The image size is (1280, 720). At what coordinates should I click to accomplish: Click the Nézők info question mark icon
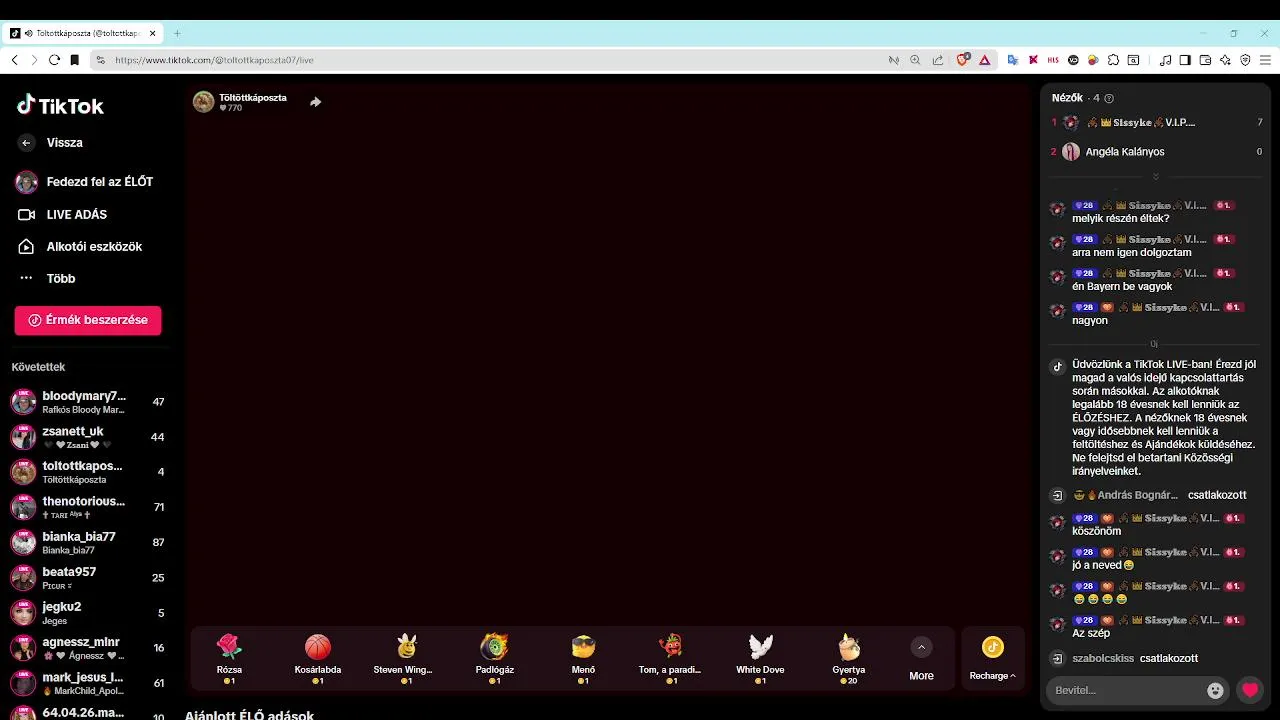[1109, 98]
